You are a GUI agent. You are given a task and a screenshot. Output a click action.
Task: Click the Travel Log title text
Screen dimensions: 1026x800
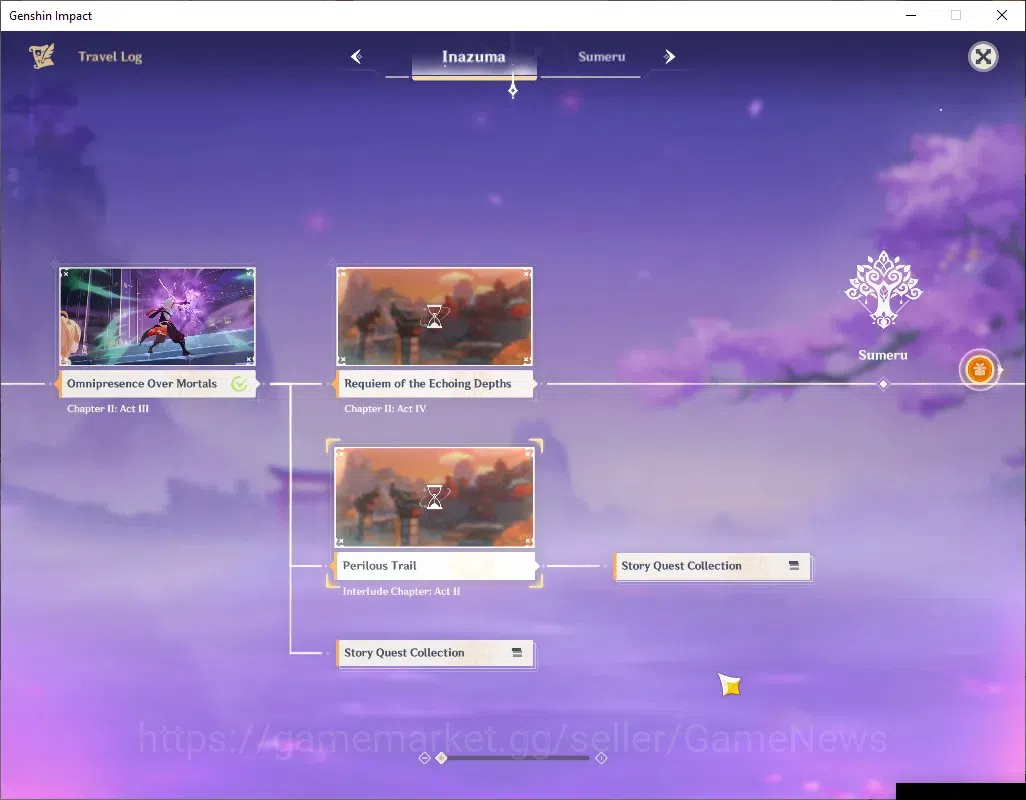click(x=110, y=57)
